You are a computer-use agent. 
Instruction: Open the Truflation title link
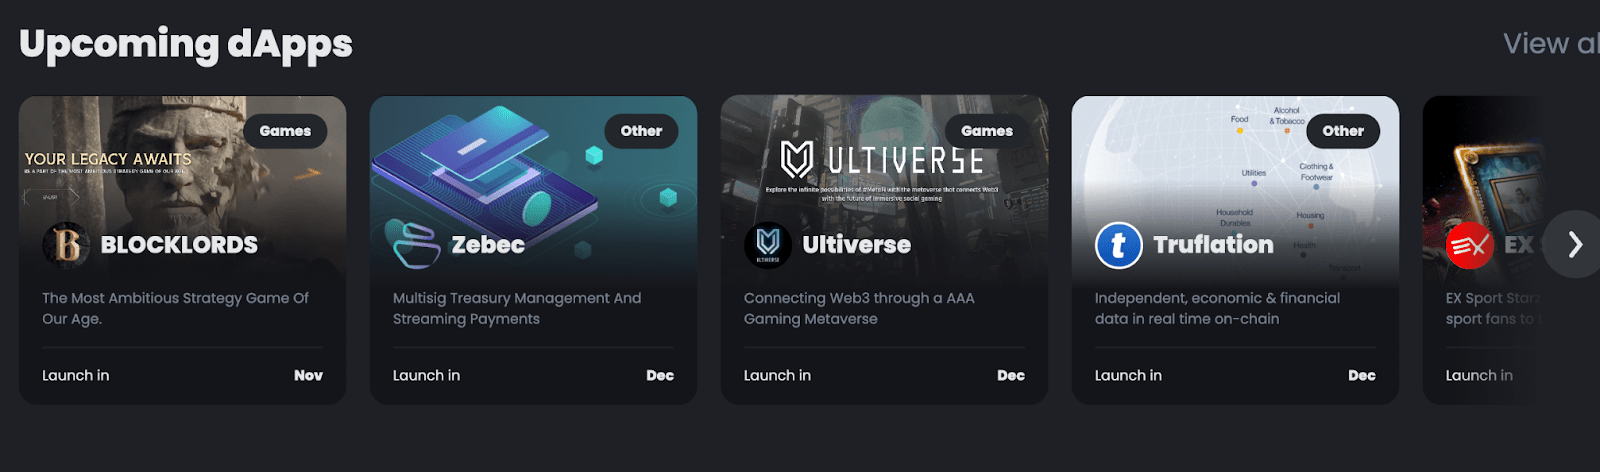pyautogui.click(x=1214, y=245)
